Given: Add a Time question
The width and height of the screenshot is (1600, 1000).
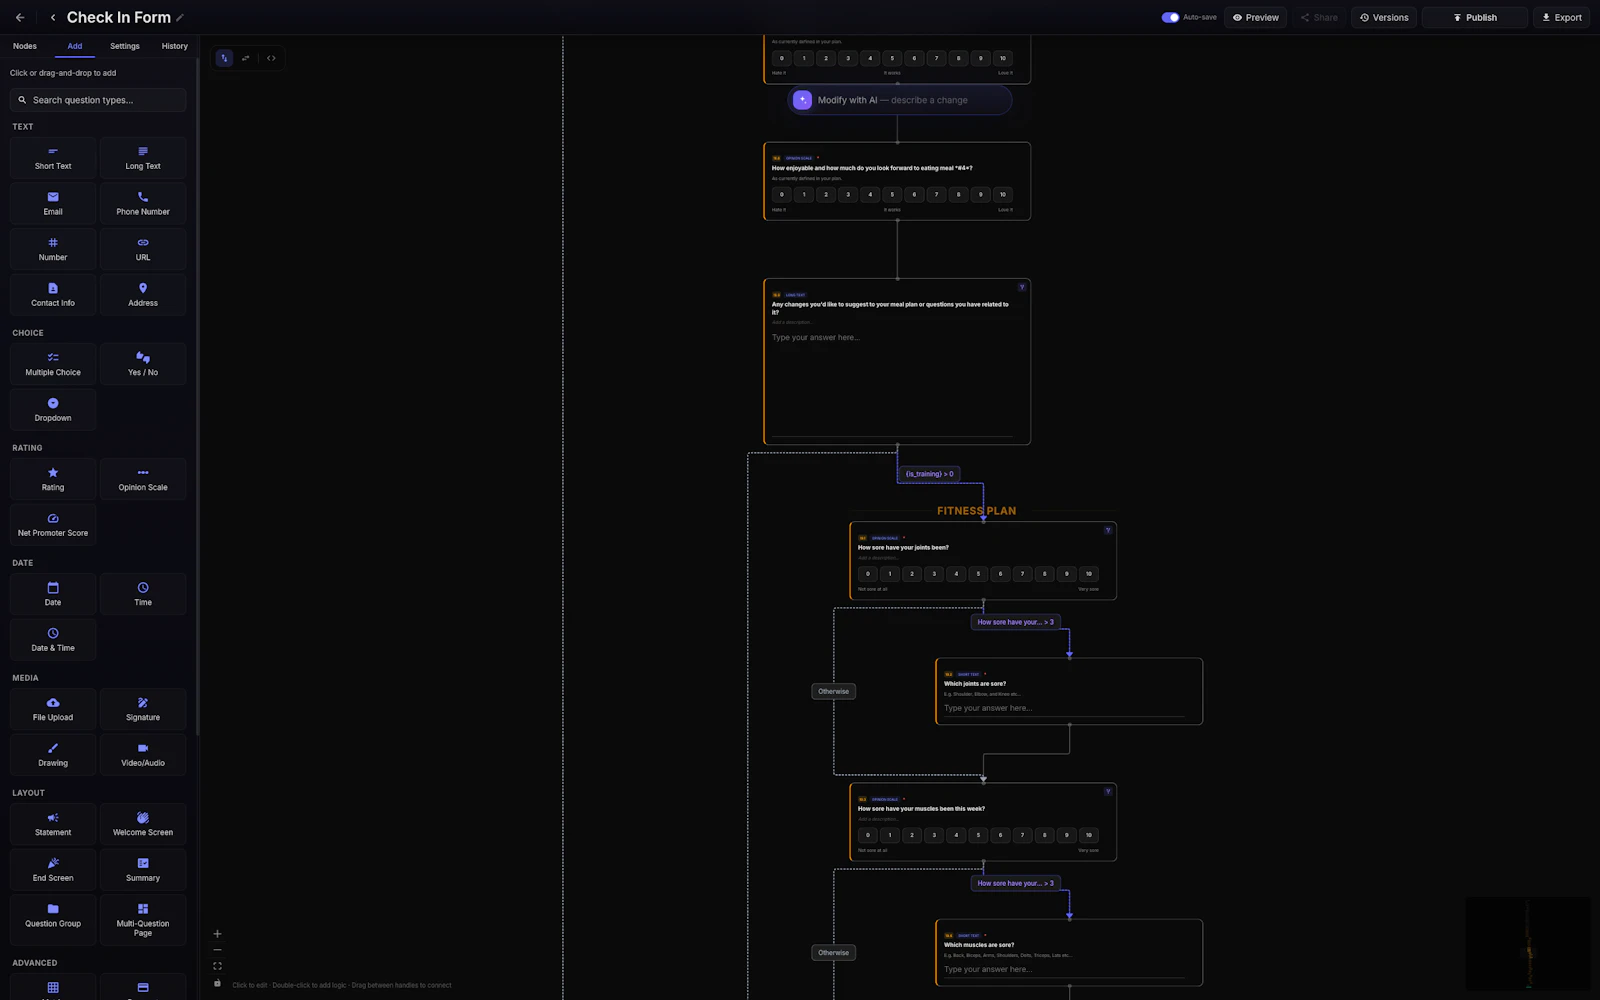Looking at the screenshot, I should pyautogui.click(x=143, y=594).
